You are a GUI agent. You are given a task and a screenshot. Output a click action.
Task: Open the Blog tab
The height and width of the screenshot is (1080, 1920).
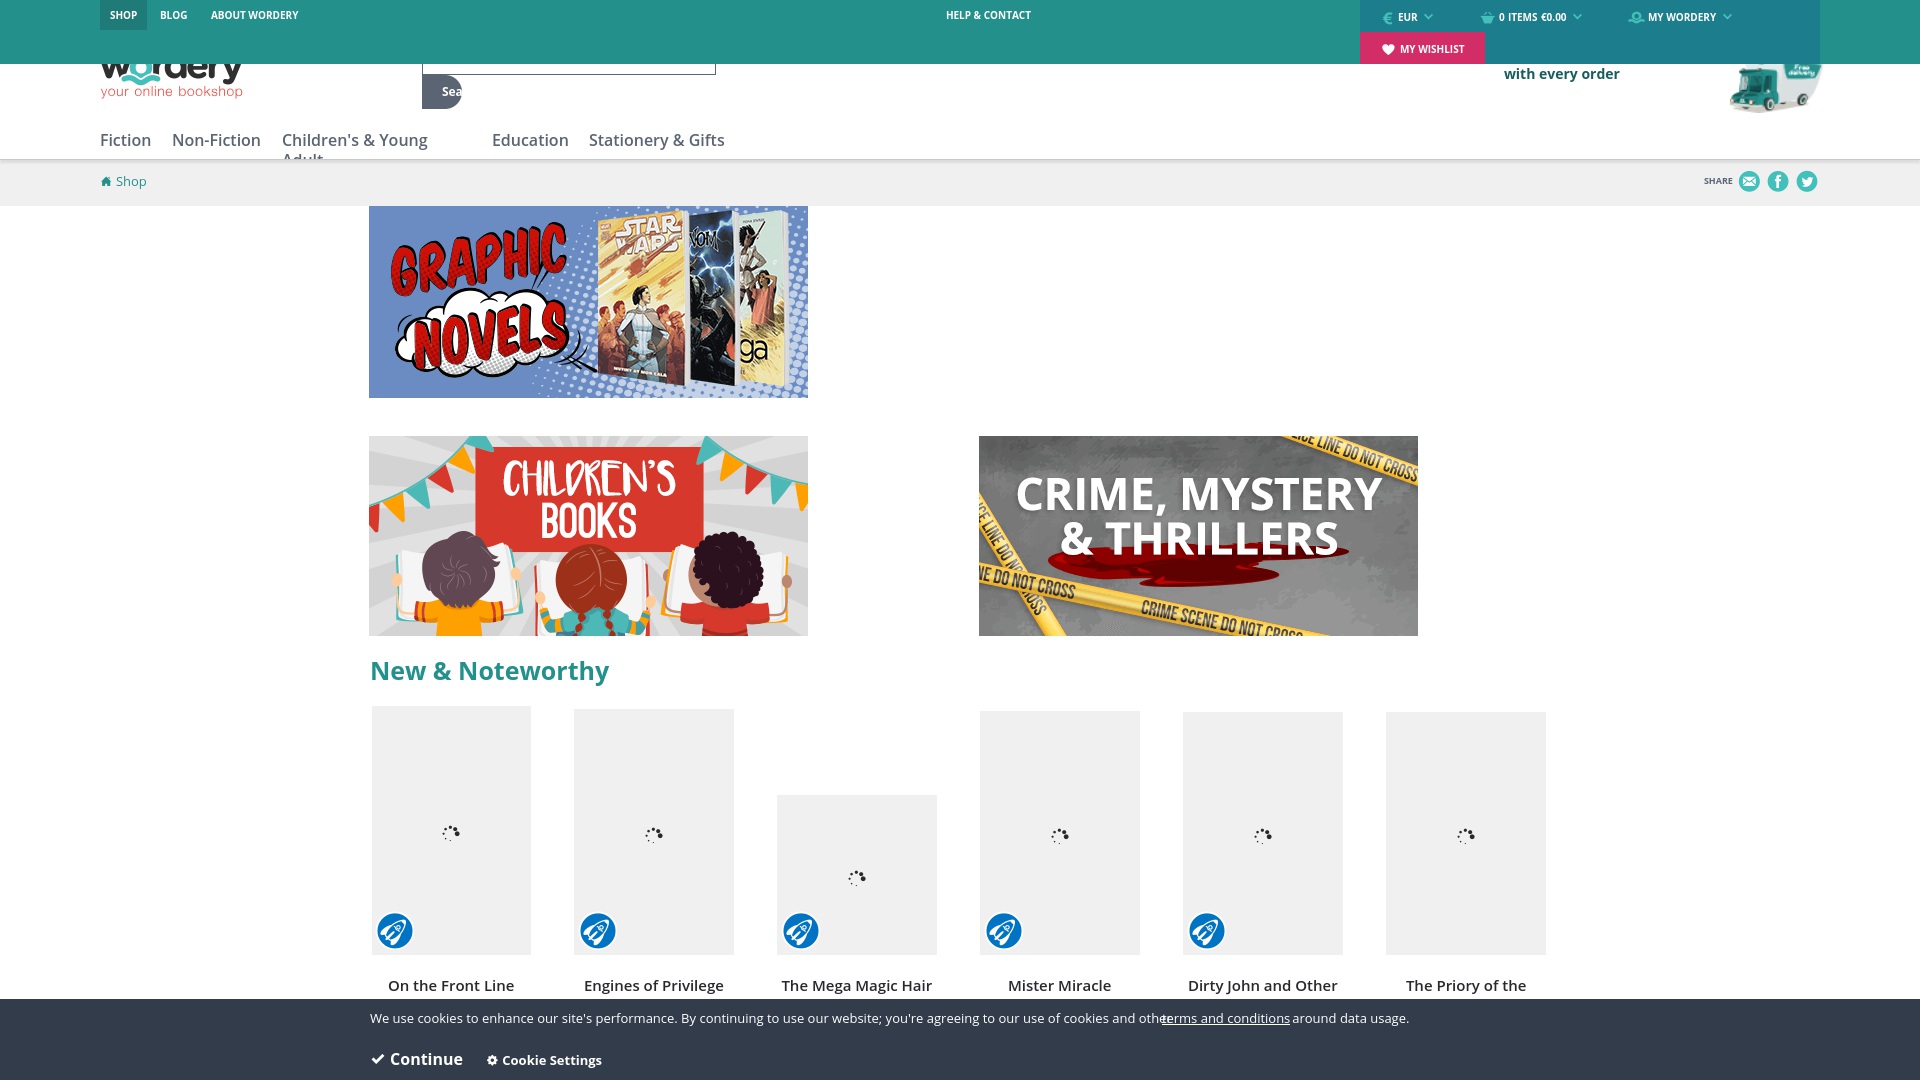173,15
